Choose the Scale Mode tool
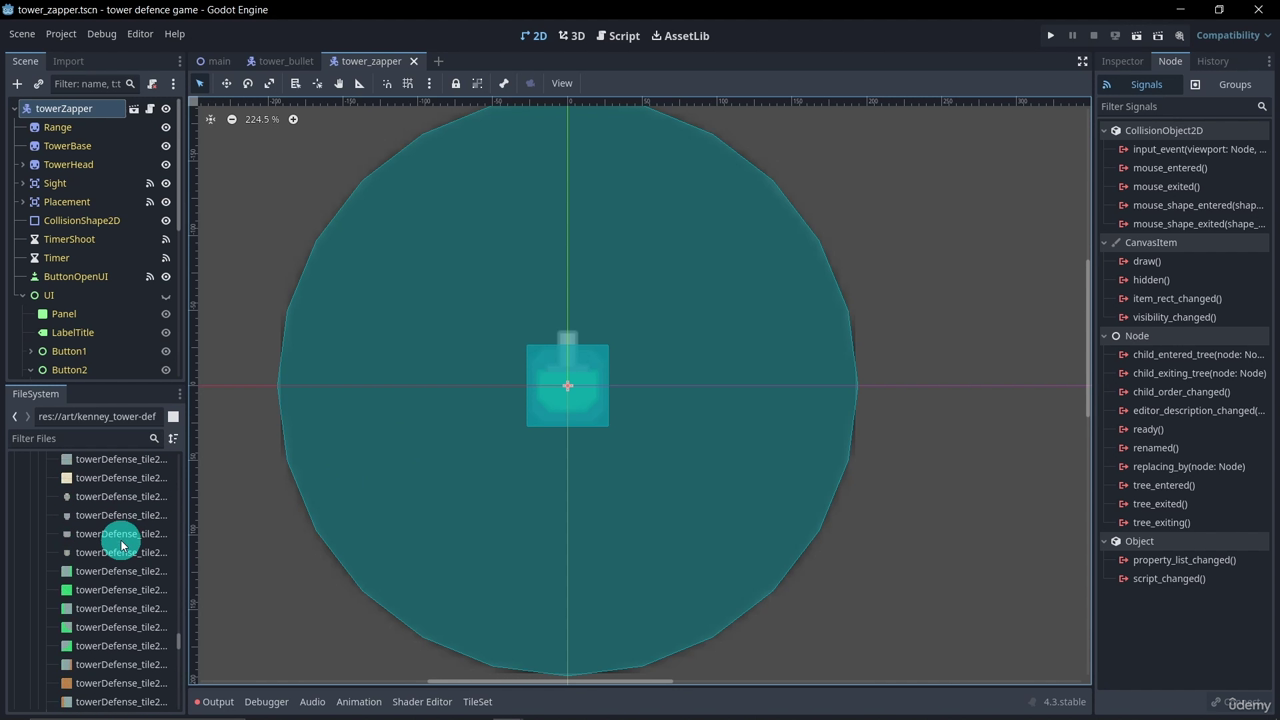The image size is (1280, 720). 269,84
